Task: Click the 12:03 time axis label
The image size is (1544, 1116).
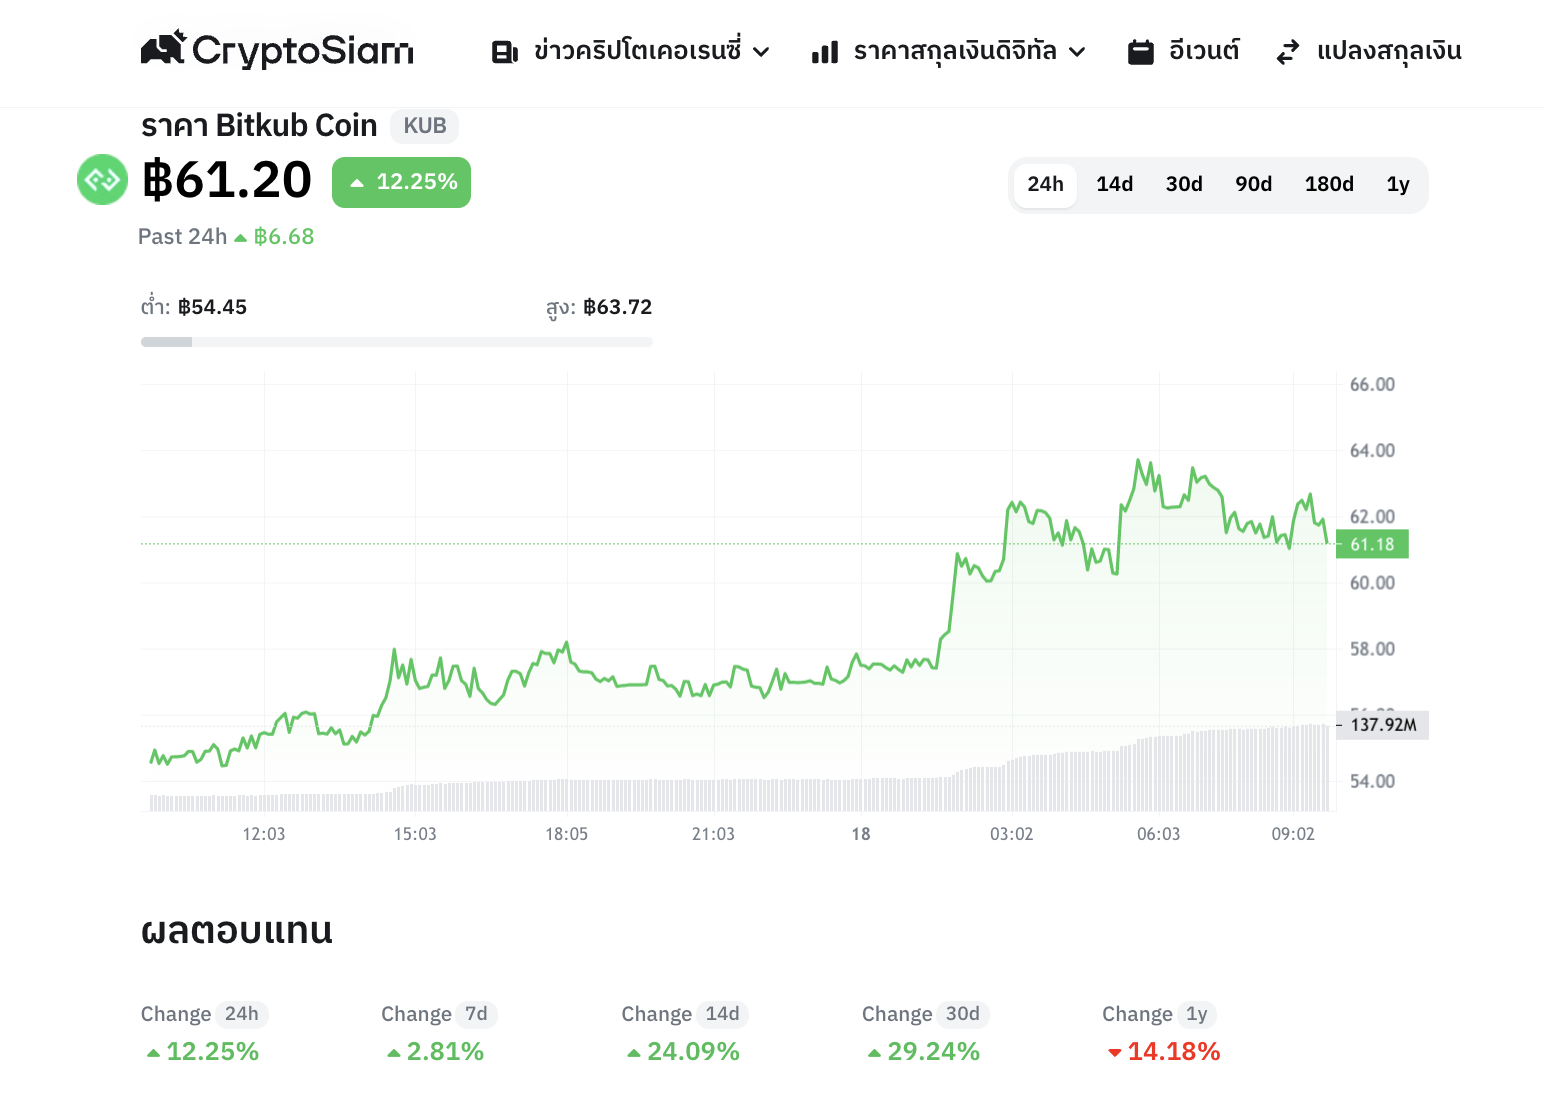Action: pos(264,834)
